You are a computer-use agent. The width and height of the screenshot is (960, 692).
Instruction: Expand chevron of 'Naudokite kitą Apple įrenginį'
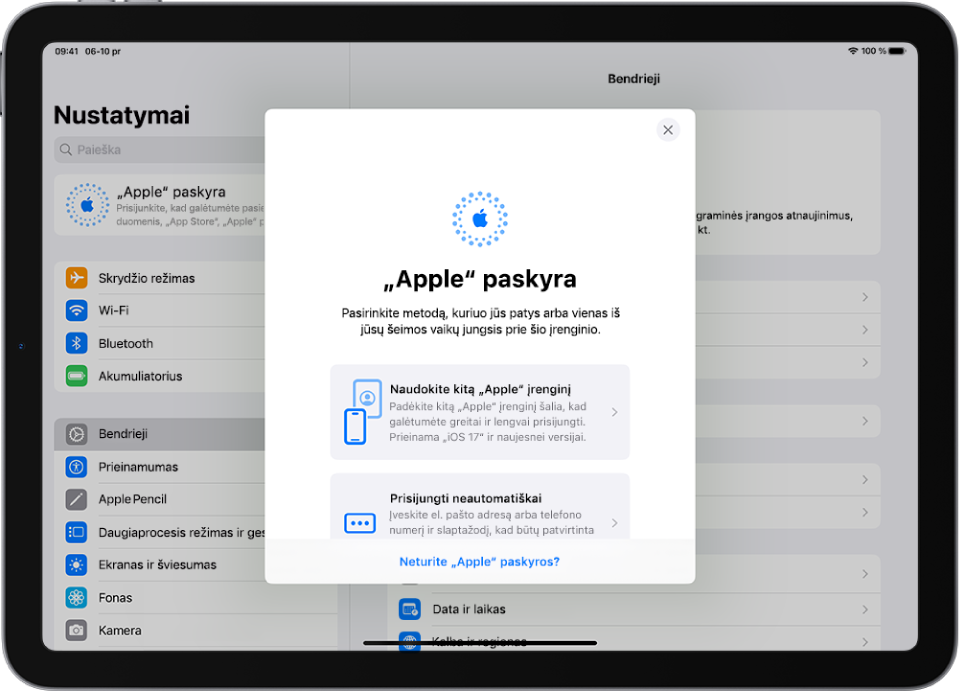(614, 412)
